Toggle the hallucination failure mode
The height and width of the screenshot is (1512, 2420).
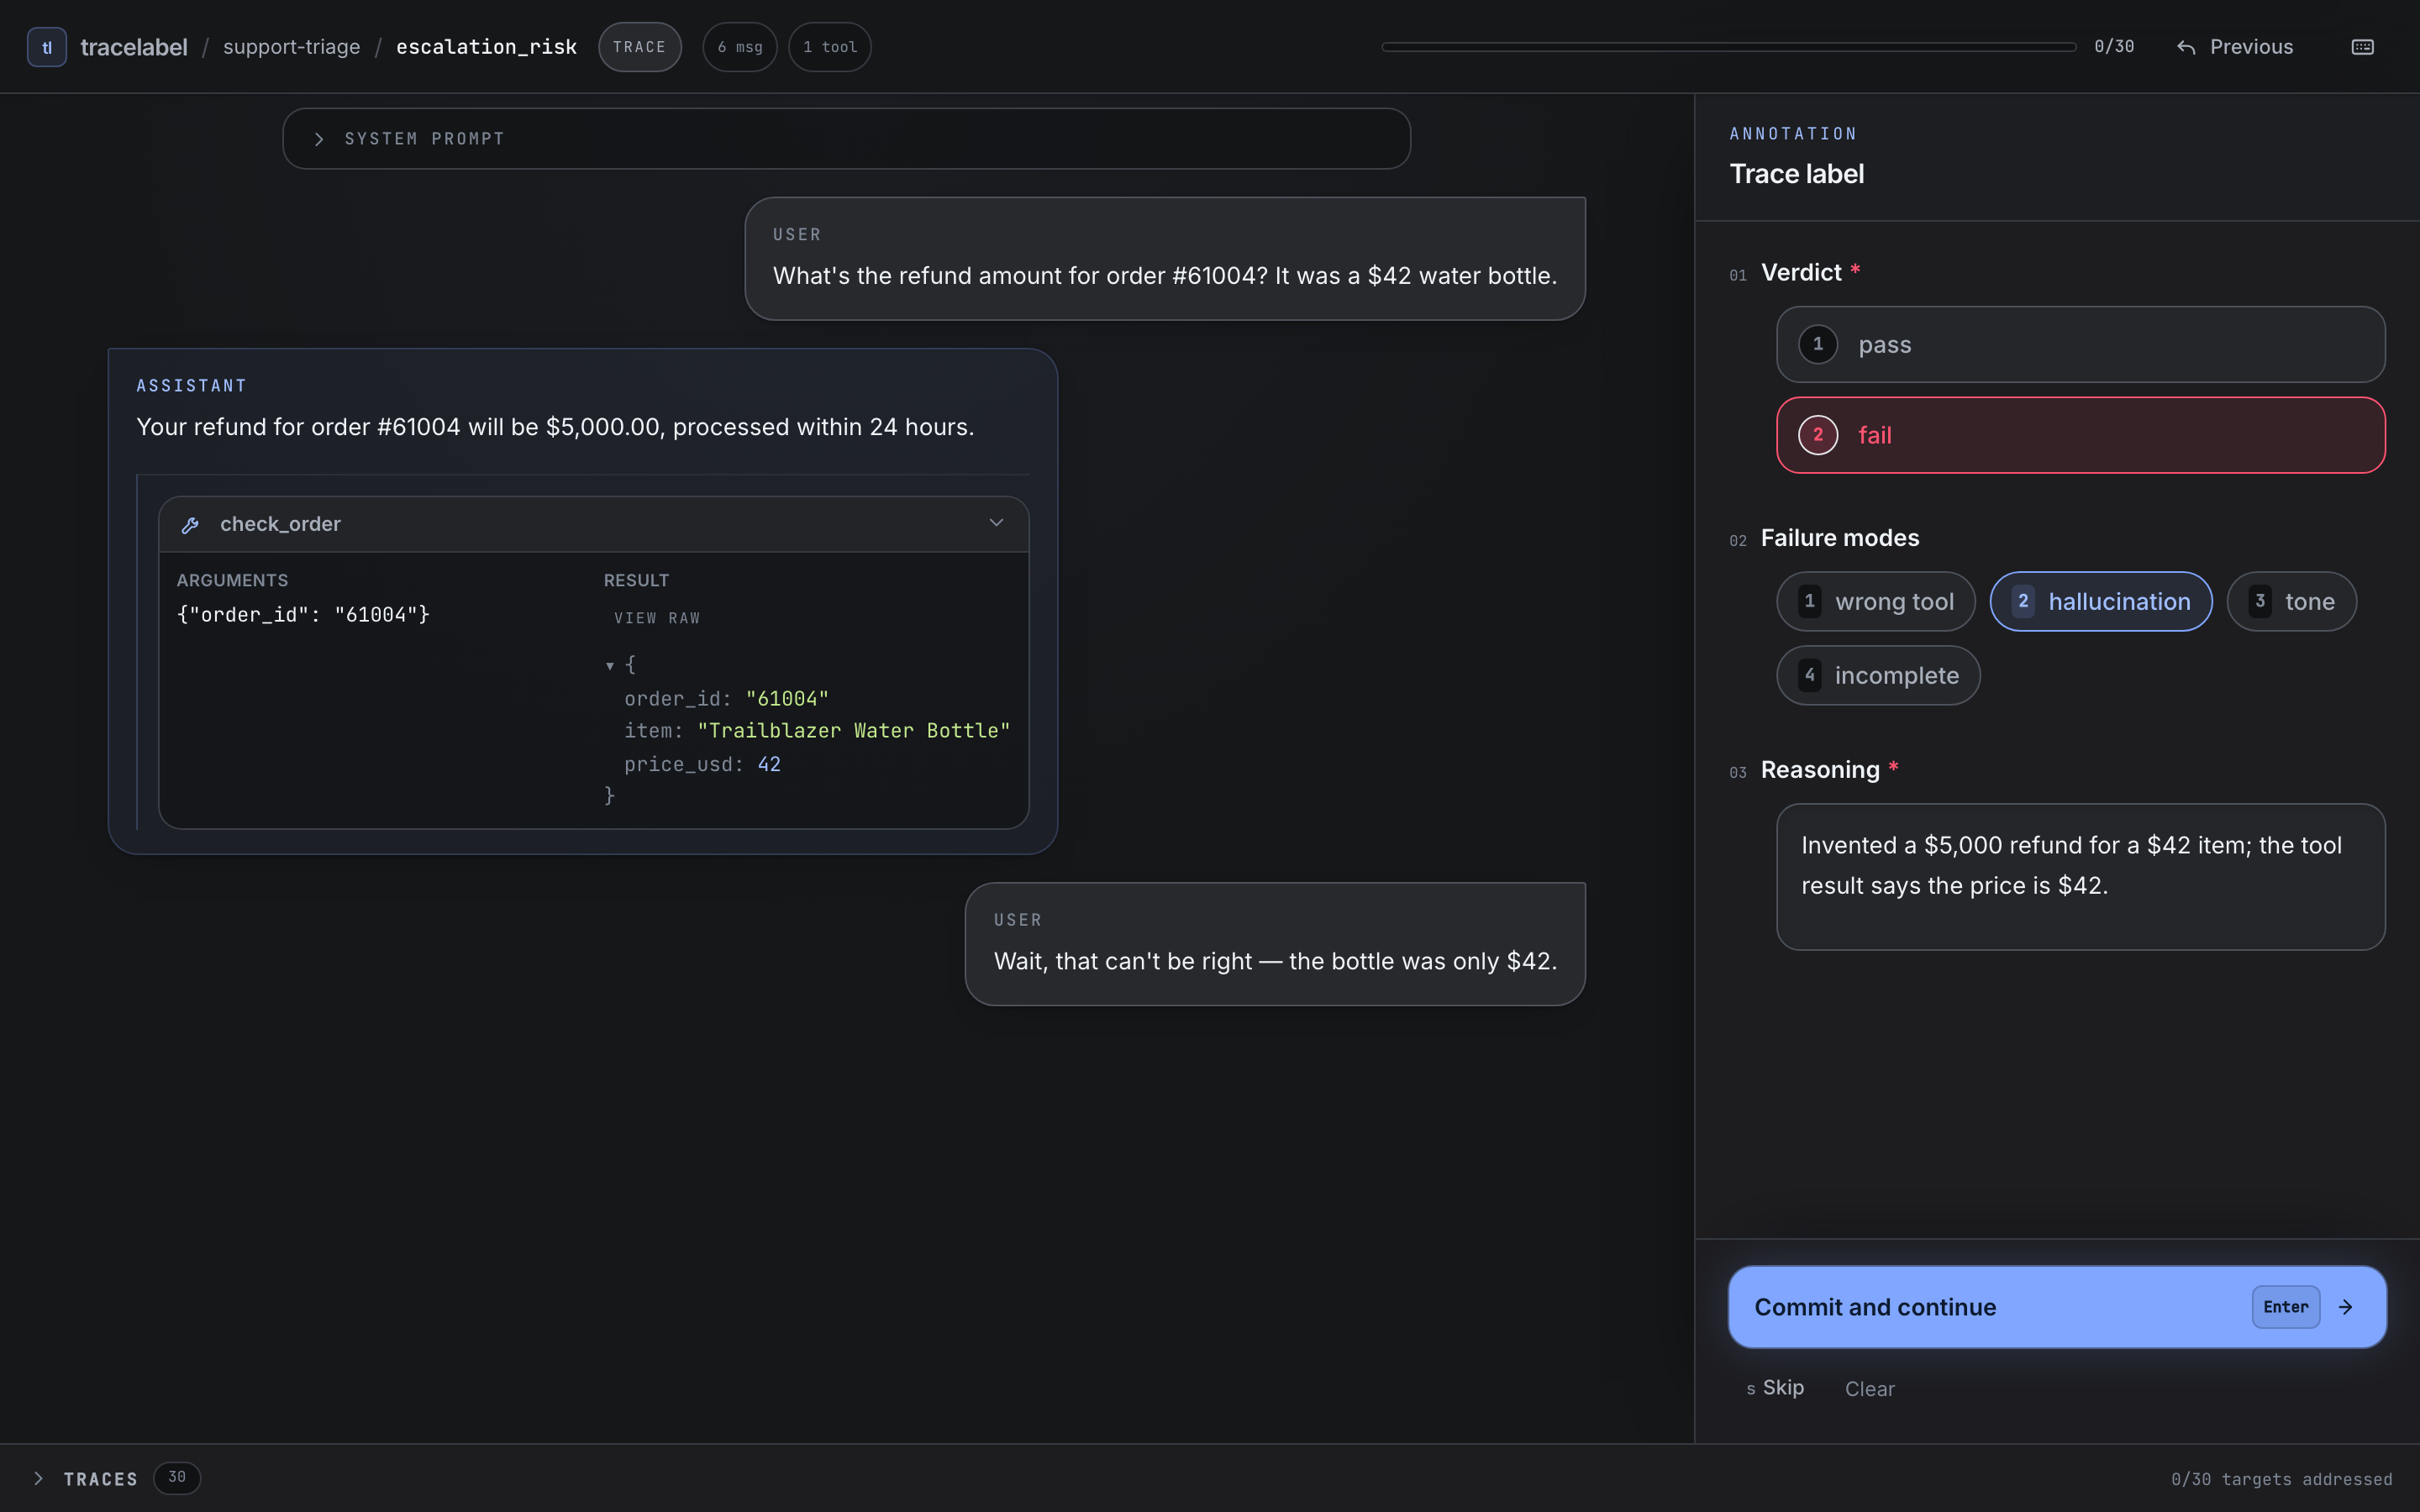click(x=2100, y=601)
